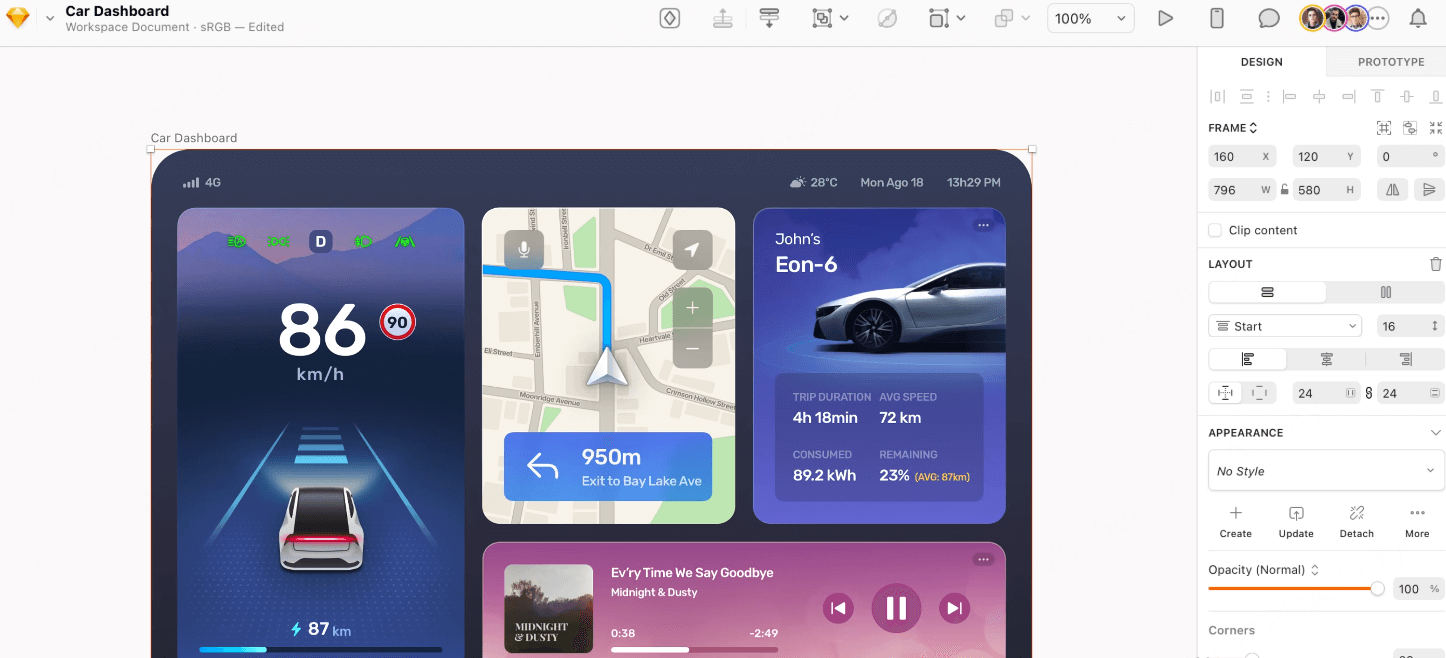Set layout alignment to center
This screenshot has height=658, width=1446.
point(1327,360)
